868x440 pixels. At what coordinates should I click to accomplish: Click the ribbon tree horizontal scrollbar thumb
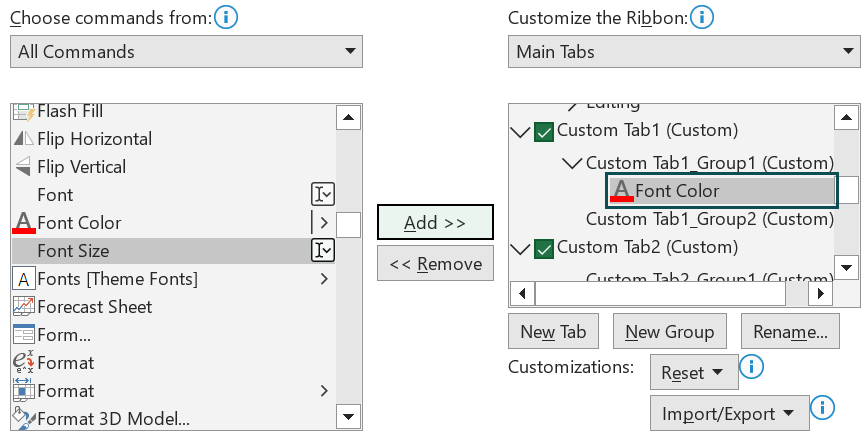coord(660,293)
